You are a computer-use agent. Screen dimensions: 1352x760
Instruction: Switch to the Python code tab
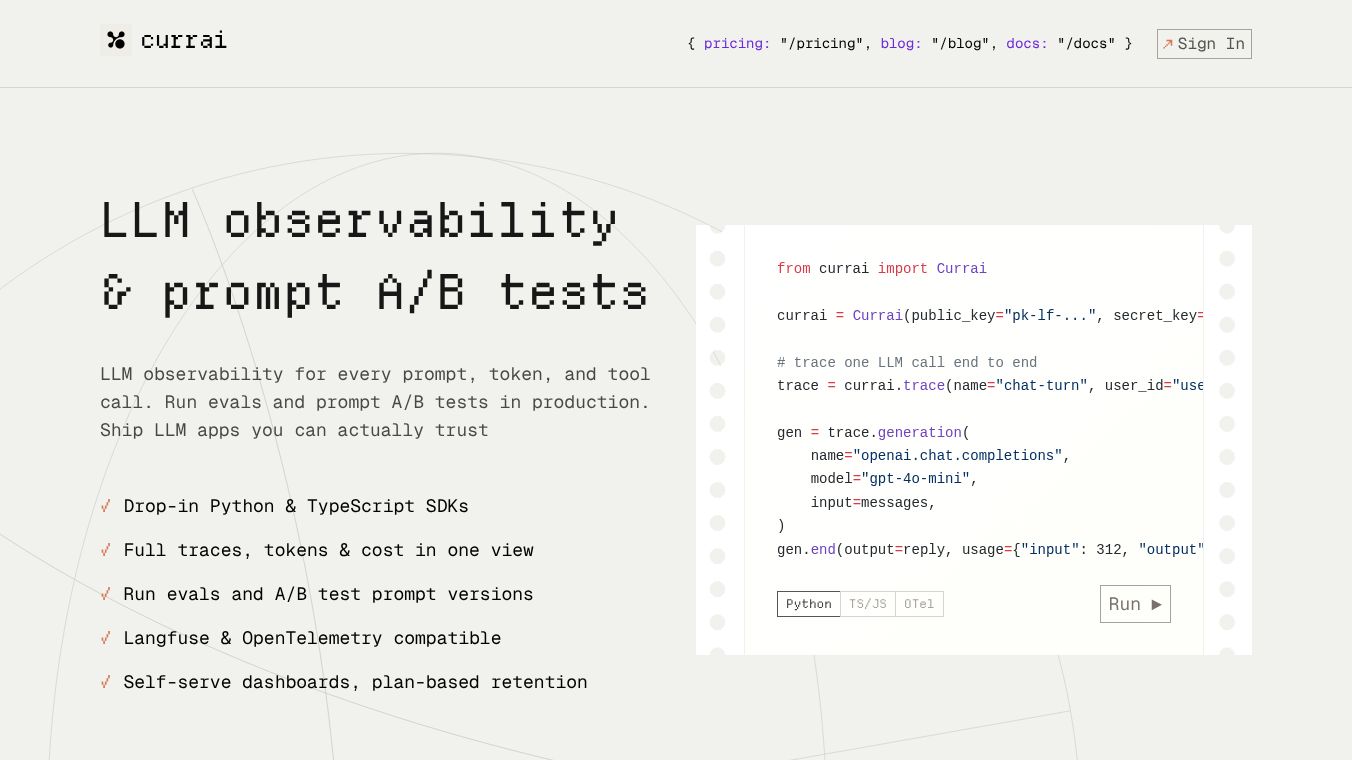tap(809, 604)
